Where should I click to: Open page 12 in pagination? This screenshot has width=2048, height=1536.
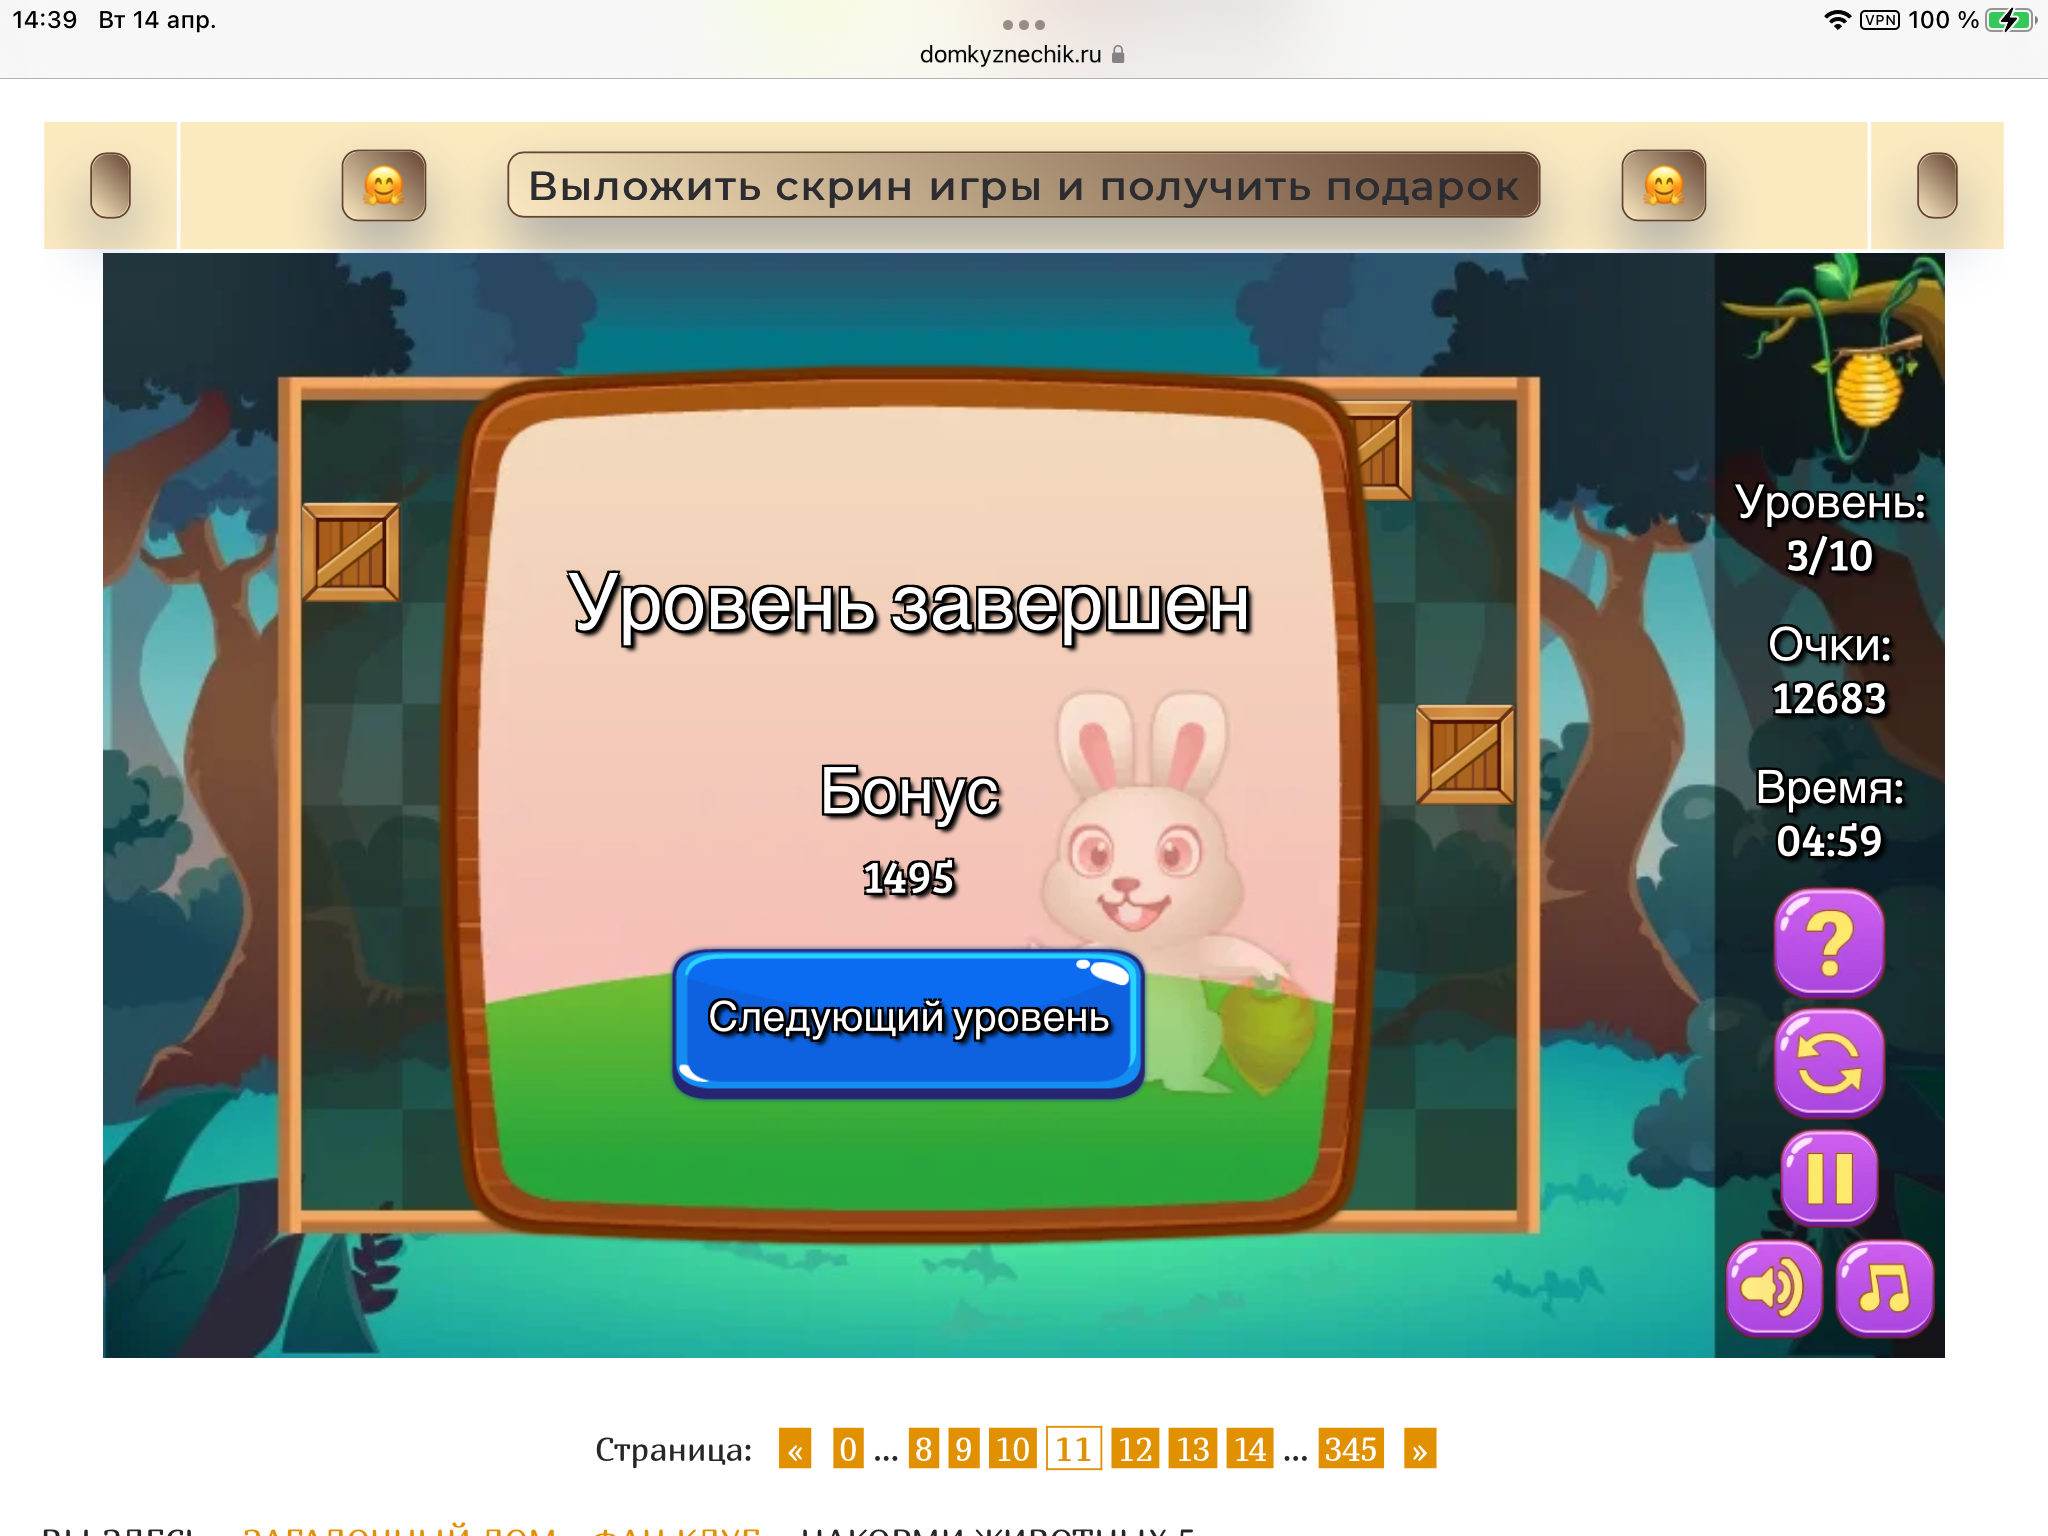(1134, 1449)
